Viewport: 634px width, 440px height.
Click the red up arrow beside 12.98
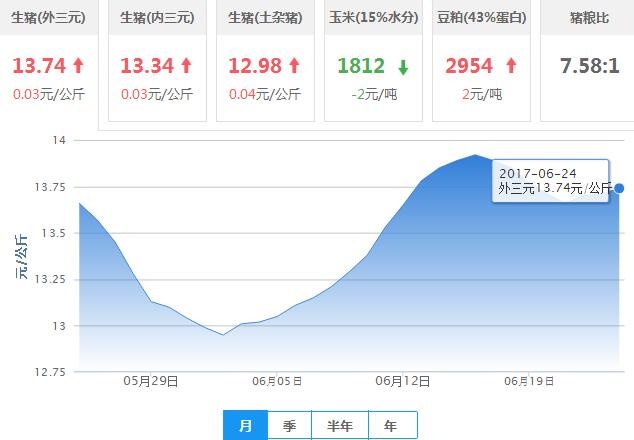pos(294,66)
